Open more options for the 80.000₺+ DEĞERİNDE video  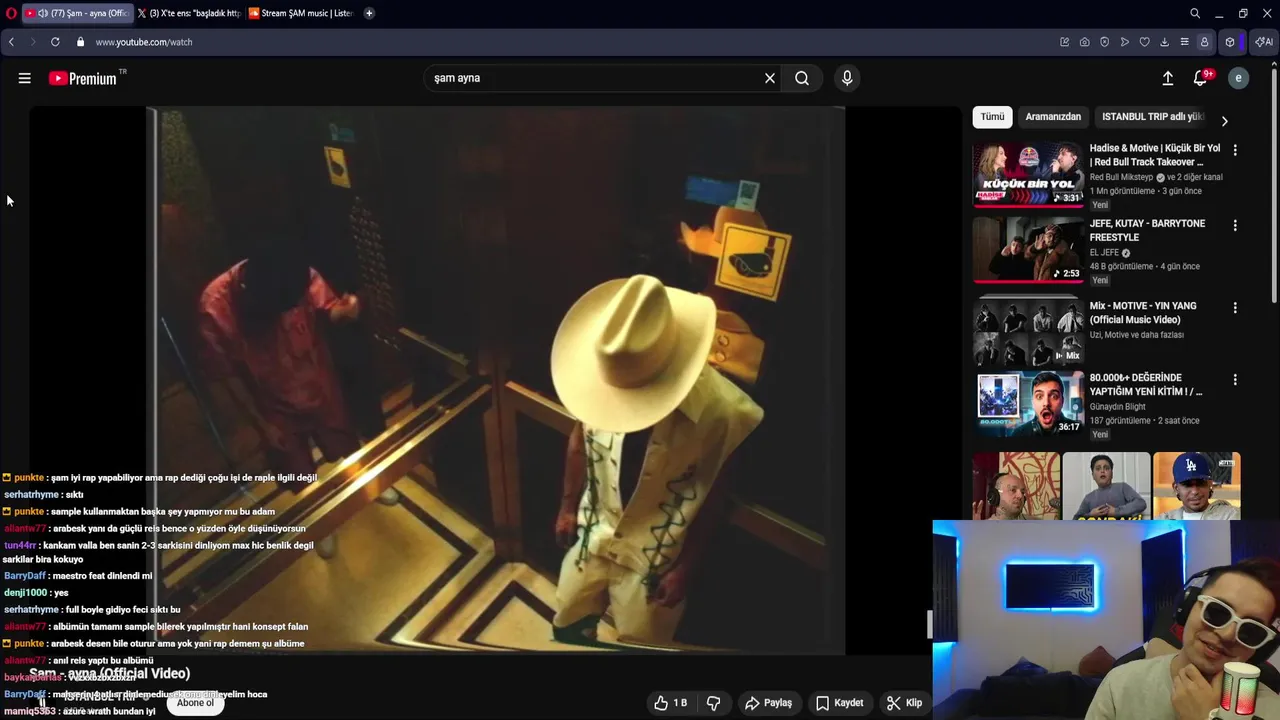point(1235,380)
